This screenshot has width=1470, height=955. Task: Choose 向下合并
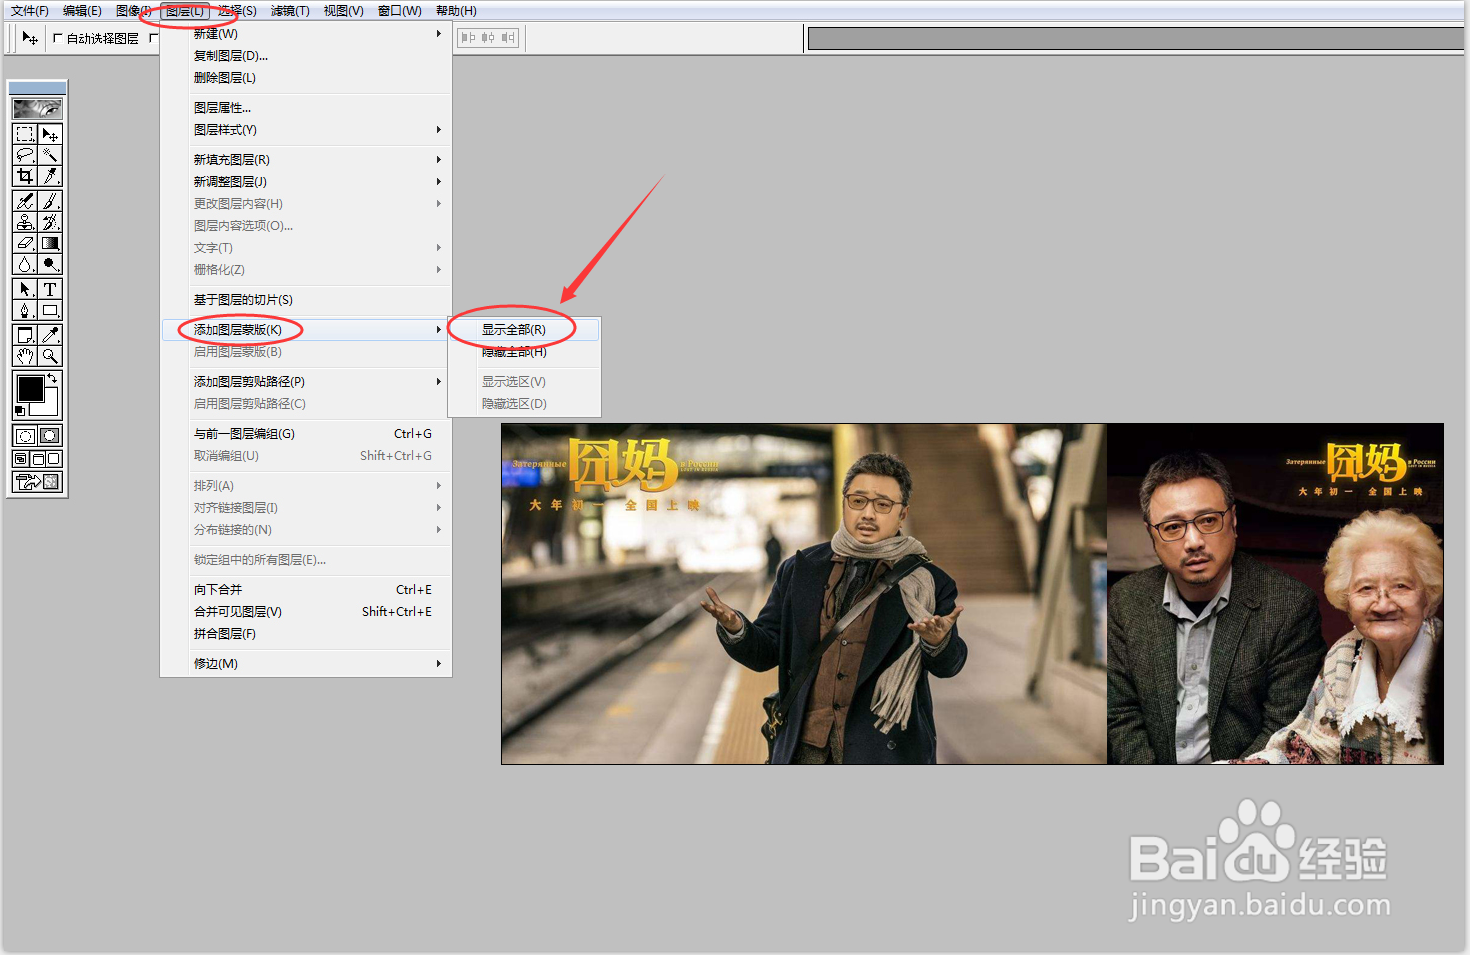(306, 590)
